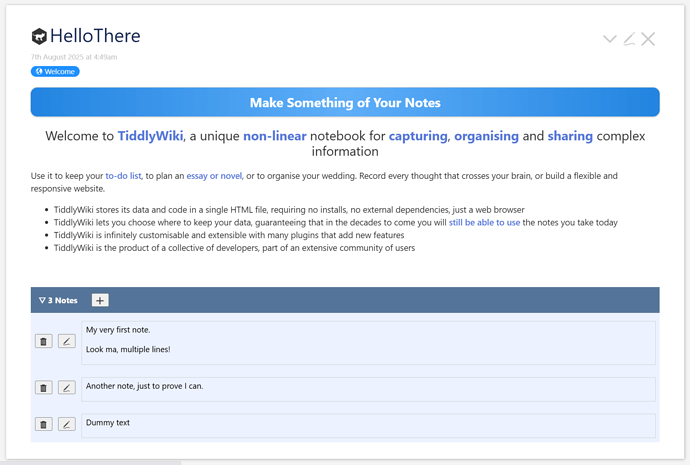Open the more actions chevron for HelloThere
Viewport: 690px width, 465px height.
click(610, 39)
